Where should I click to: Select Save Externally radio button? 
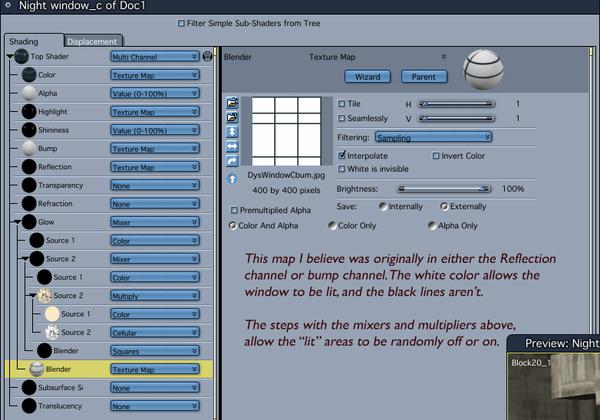[444, 207]
